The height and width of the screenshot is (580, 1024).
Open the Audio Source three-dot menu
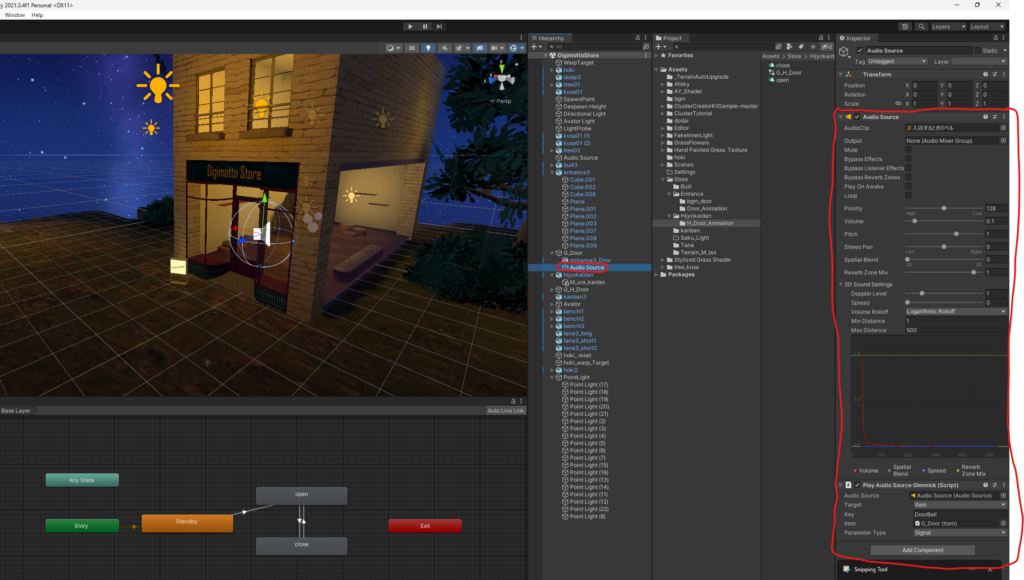coord(1003,117)
